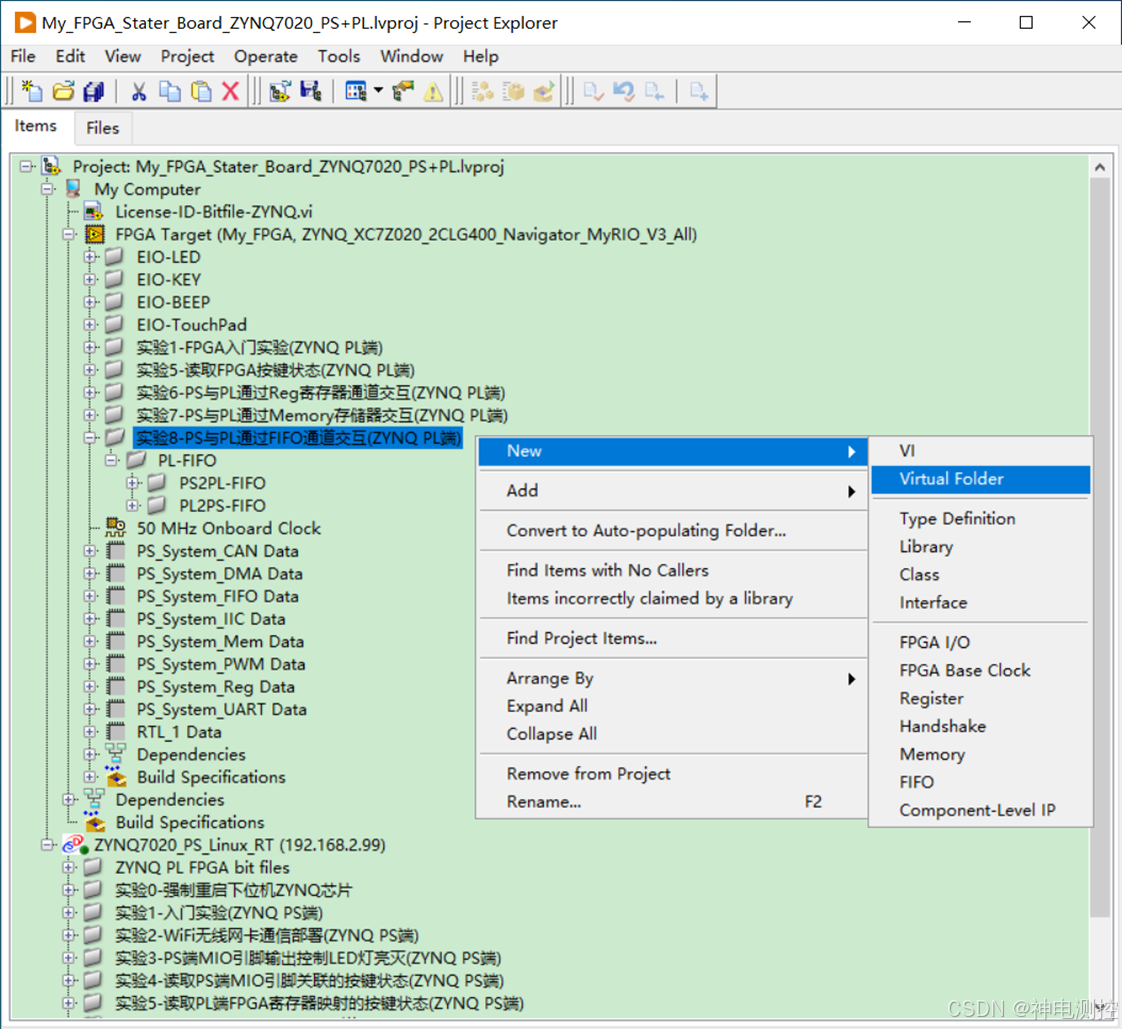Choose Virtual Folder from New submenu
The width and height of the screenshot is (1122, 1029).
980,479
